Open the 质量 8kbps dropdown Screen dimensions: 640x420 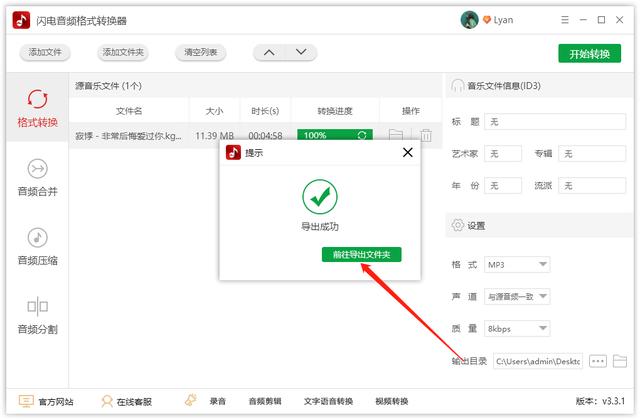coord(517,329)
